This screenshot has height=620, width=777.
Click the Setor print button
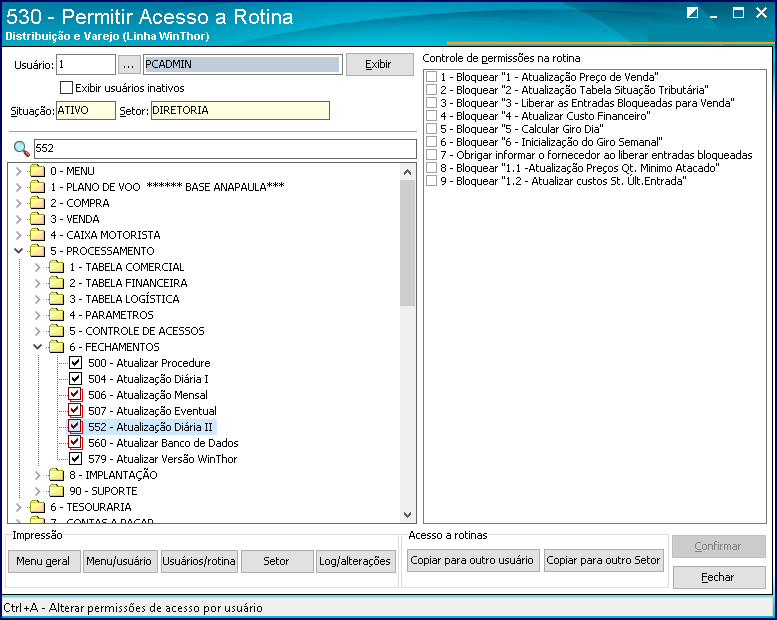pos(277,561)
